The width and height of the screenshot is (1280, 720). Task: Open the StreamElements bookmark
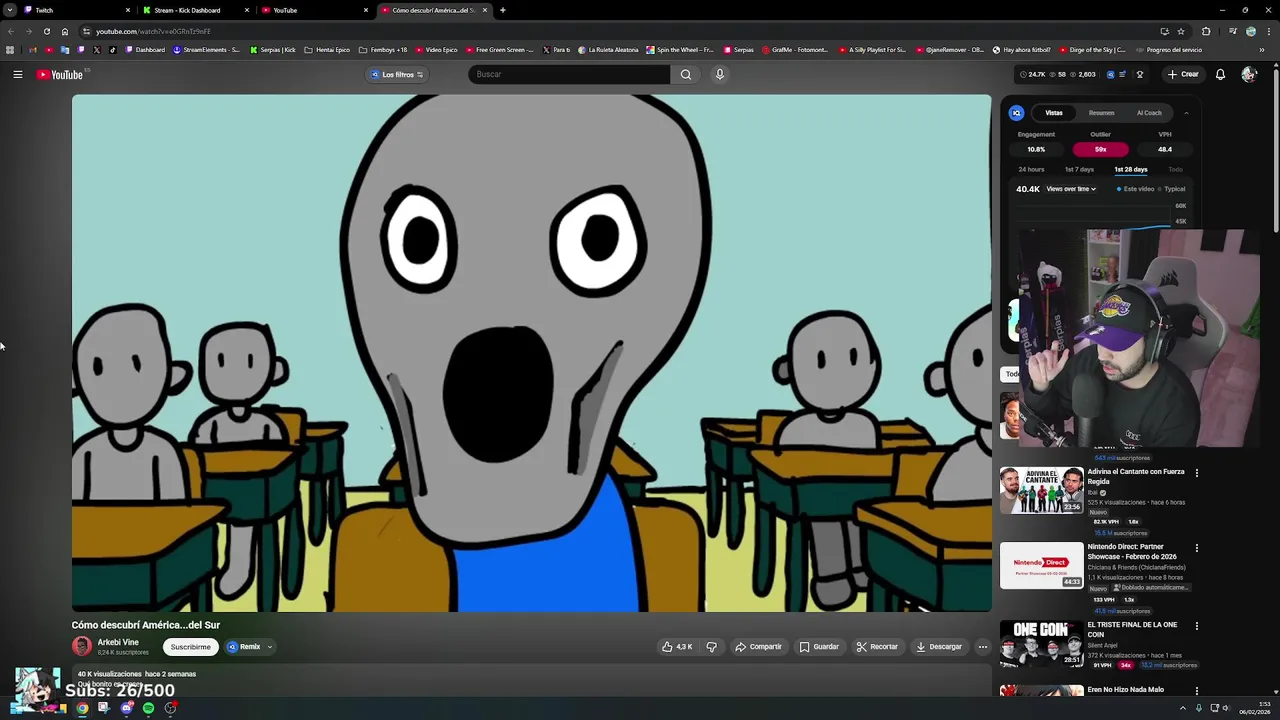coord(206,50)
